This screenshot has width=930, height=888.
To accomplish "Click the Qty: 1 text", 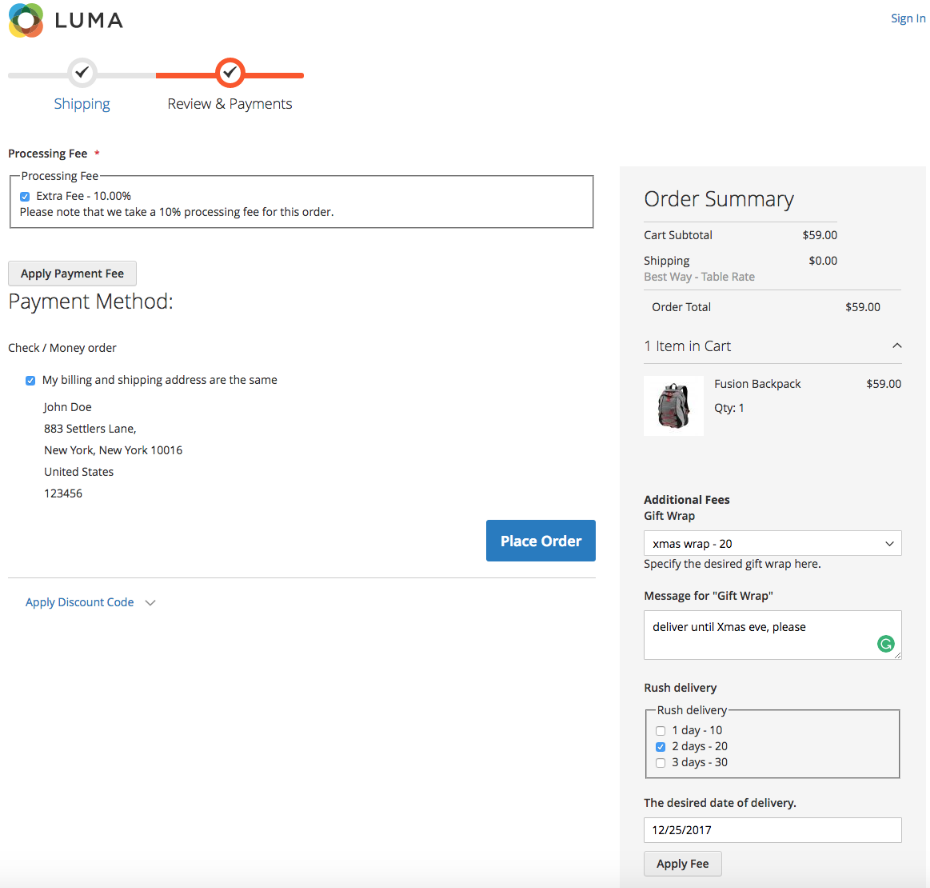I will 729,408.
